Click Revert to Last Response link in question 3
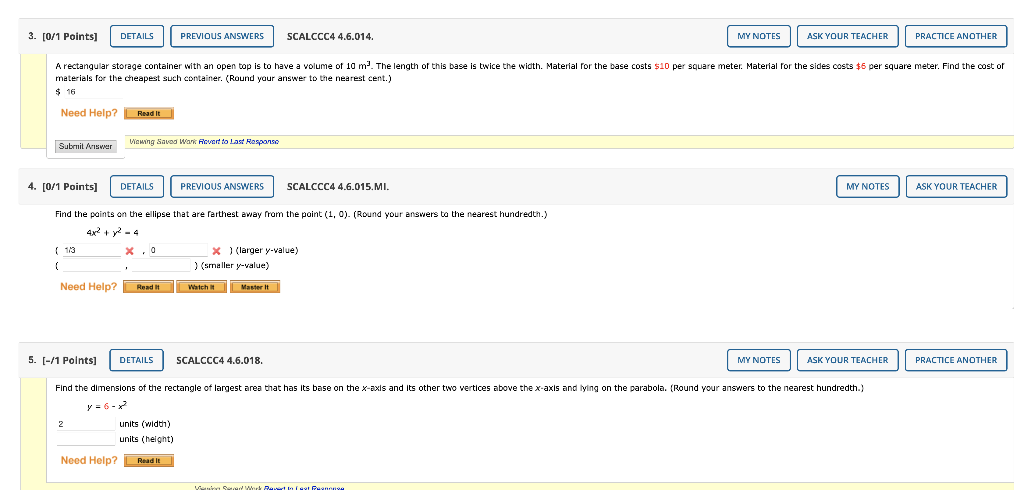This screenshot has height=490, width=1024. (x=238, y=142)
